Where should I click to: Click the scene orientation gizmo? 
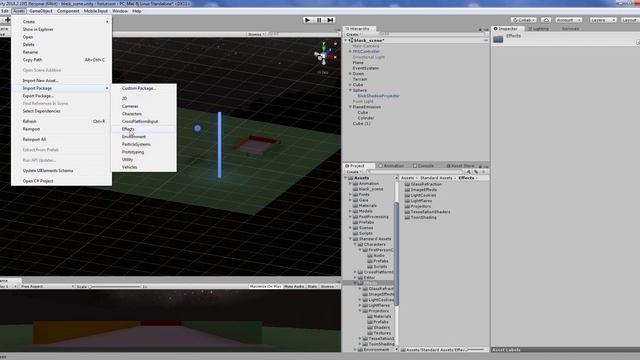pos(324,55)
